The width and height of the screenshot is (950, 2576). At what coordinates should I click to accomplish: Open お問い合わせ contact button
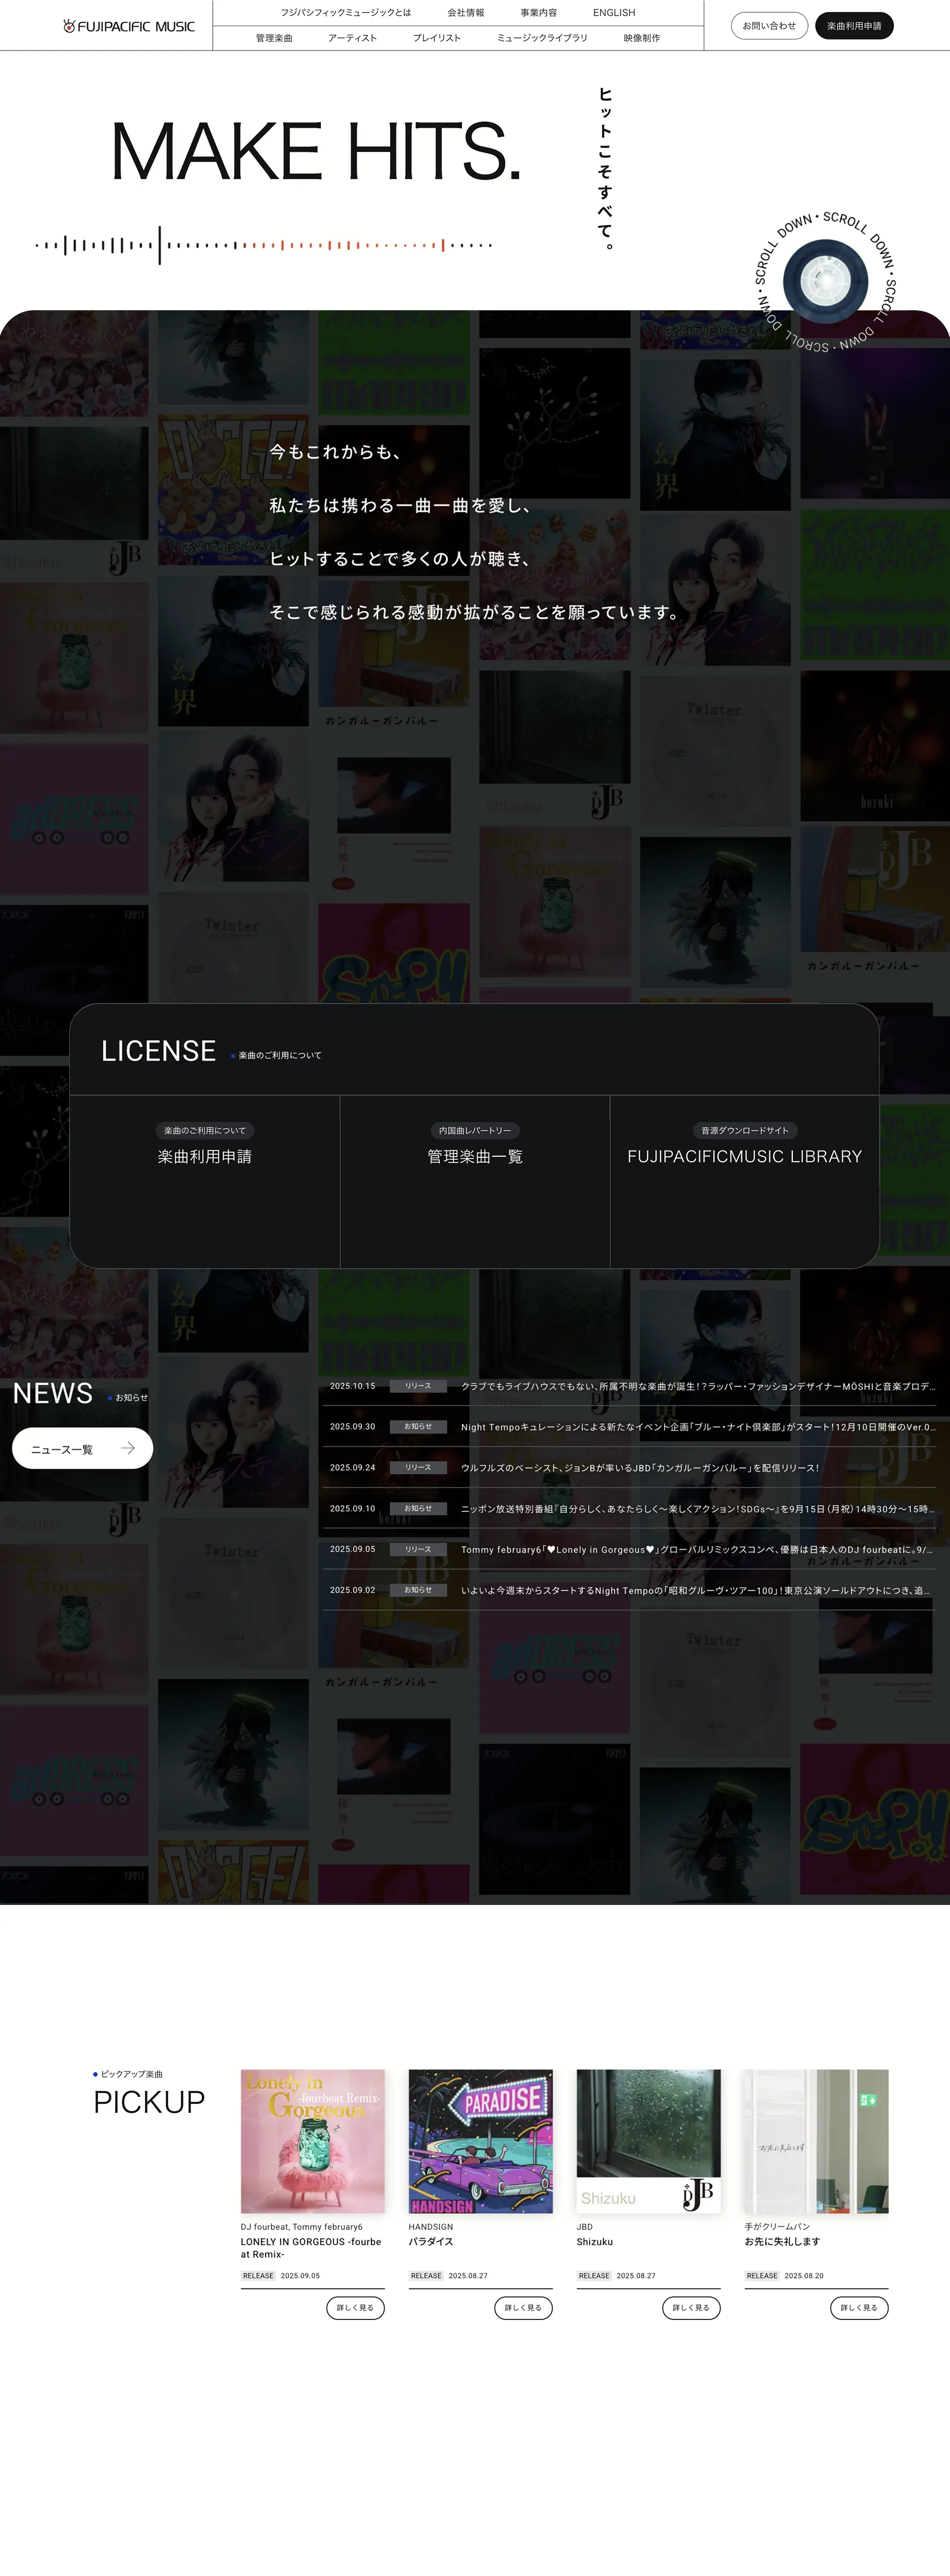tap(769, 26)
